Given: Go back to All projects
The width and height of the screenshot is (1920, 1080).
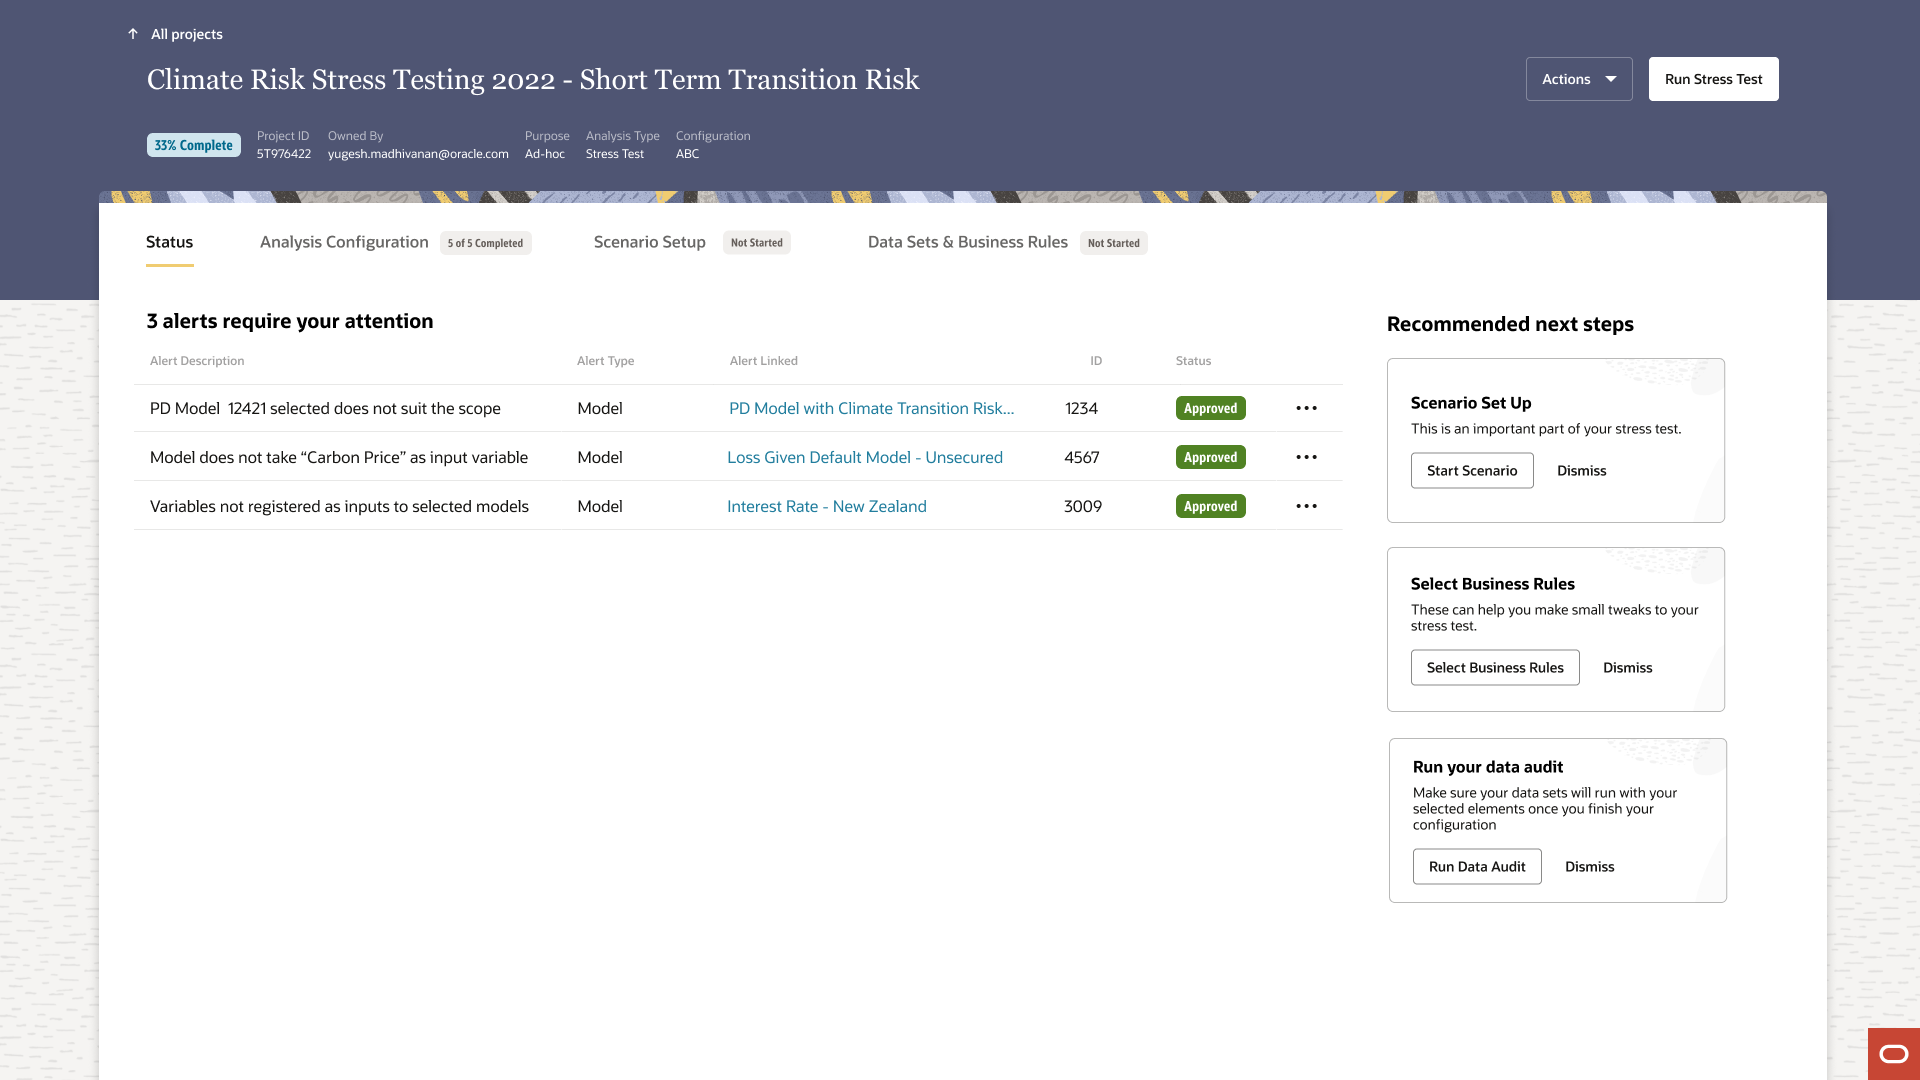Looking at the screenshot, I should (187, 34).
